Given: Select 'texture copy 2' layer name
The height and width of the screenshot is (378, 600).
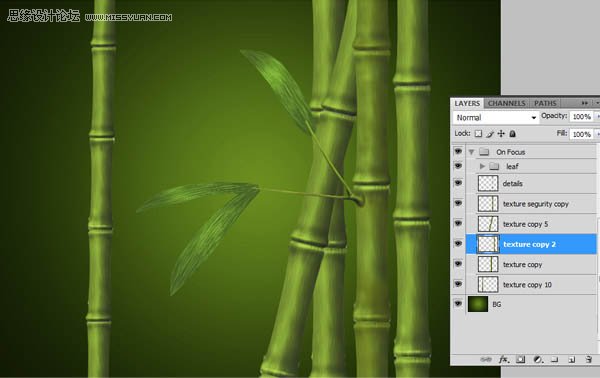Looking at the screenshot, I should (529, 244).
